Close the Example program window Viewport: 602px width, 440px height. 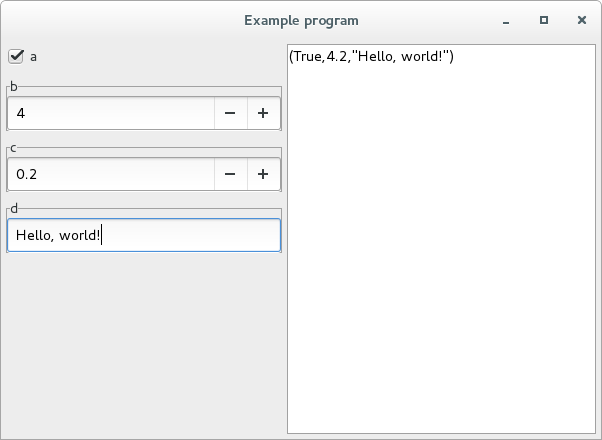tap(582, 20)
